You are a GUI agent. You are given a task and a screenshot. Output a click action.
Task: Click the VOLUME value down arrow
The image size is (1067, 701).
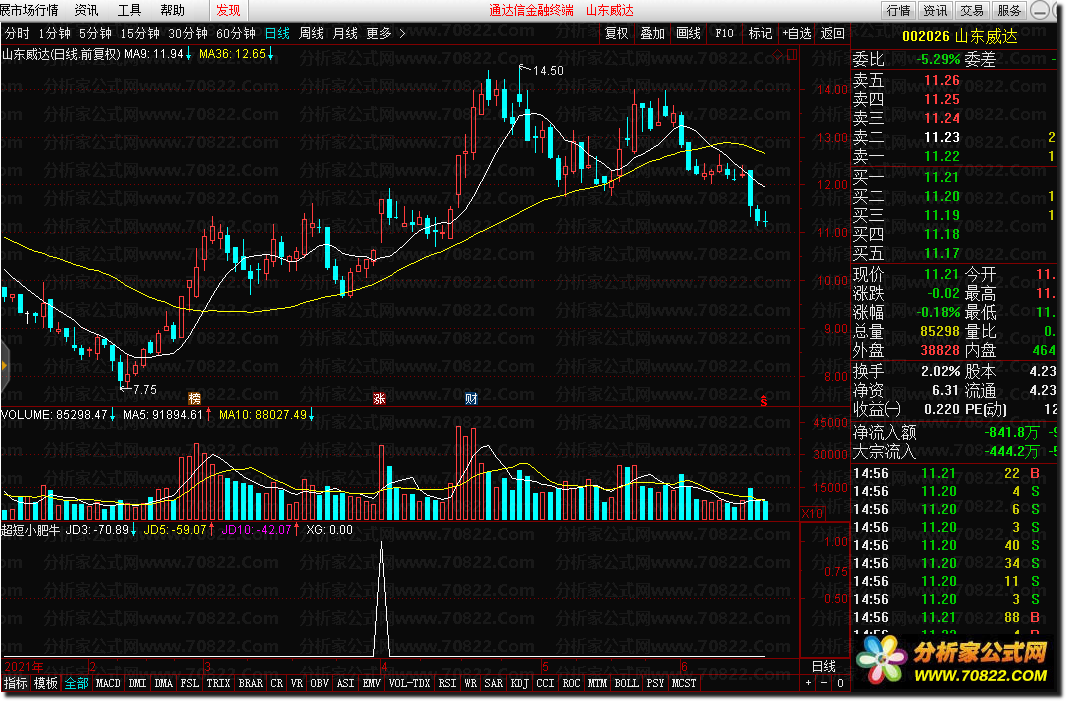[x=112, y=414]
